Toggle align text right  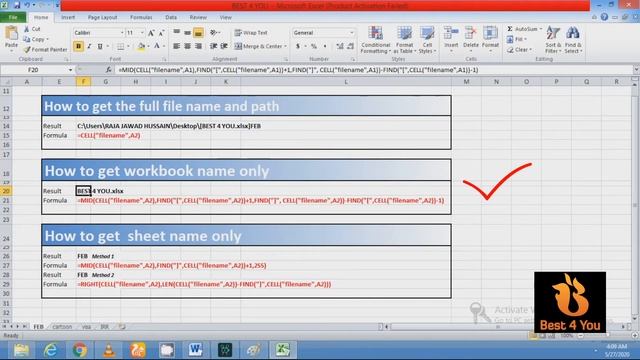[198, 46]
